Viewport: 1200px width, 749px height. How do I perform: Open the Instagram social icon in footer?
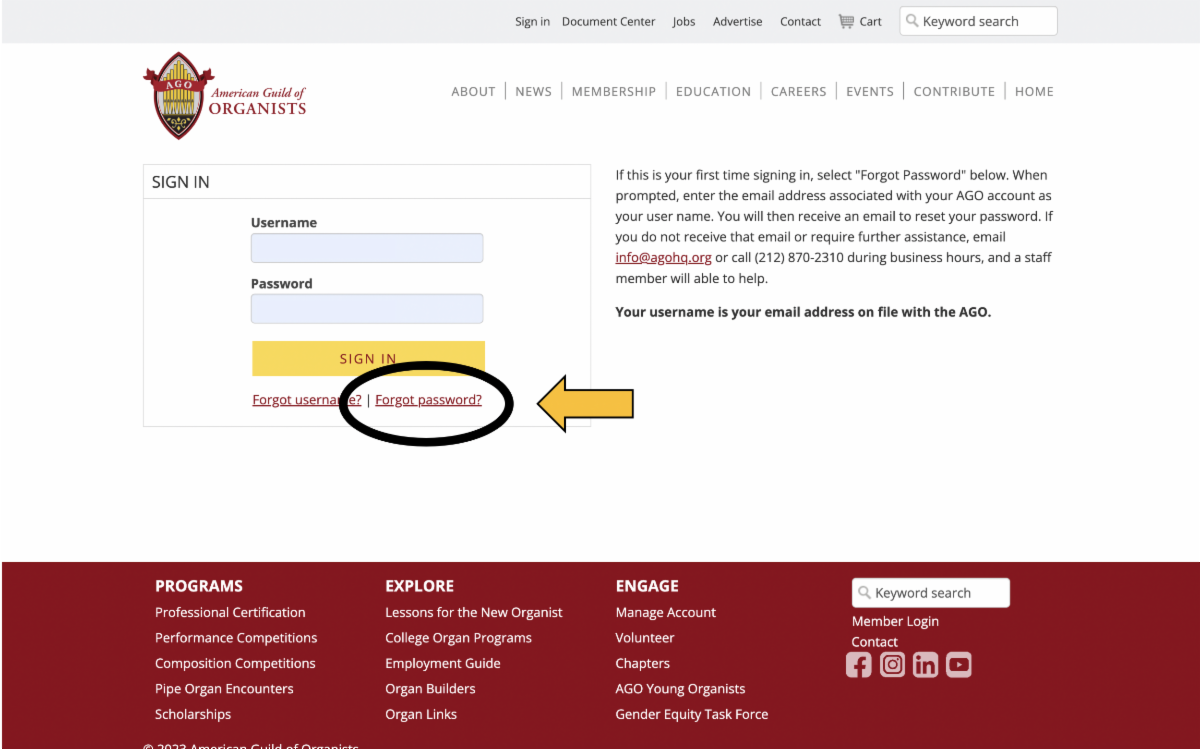[x=892, y=665]
